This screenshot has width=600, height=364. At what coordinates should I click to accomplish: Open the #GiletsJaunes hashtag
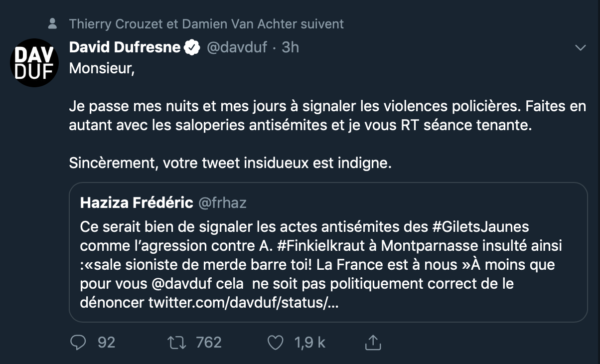tap(481, 227)
